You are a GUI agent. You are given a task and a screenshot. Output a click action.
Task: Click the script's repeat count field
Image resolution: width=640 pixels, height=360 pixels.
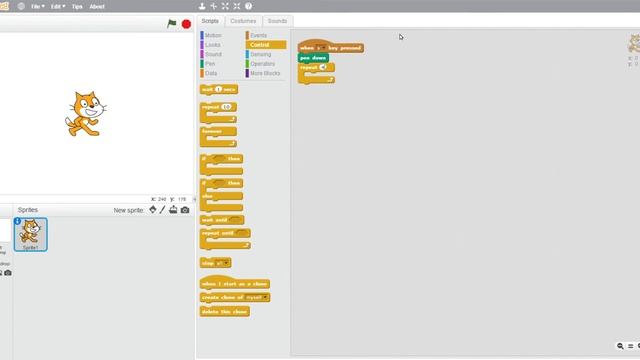click(323, 67)
